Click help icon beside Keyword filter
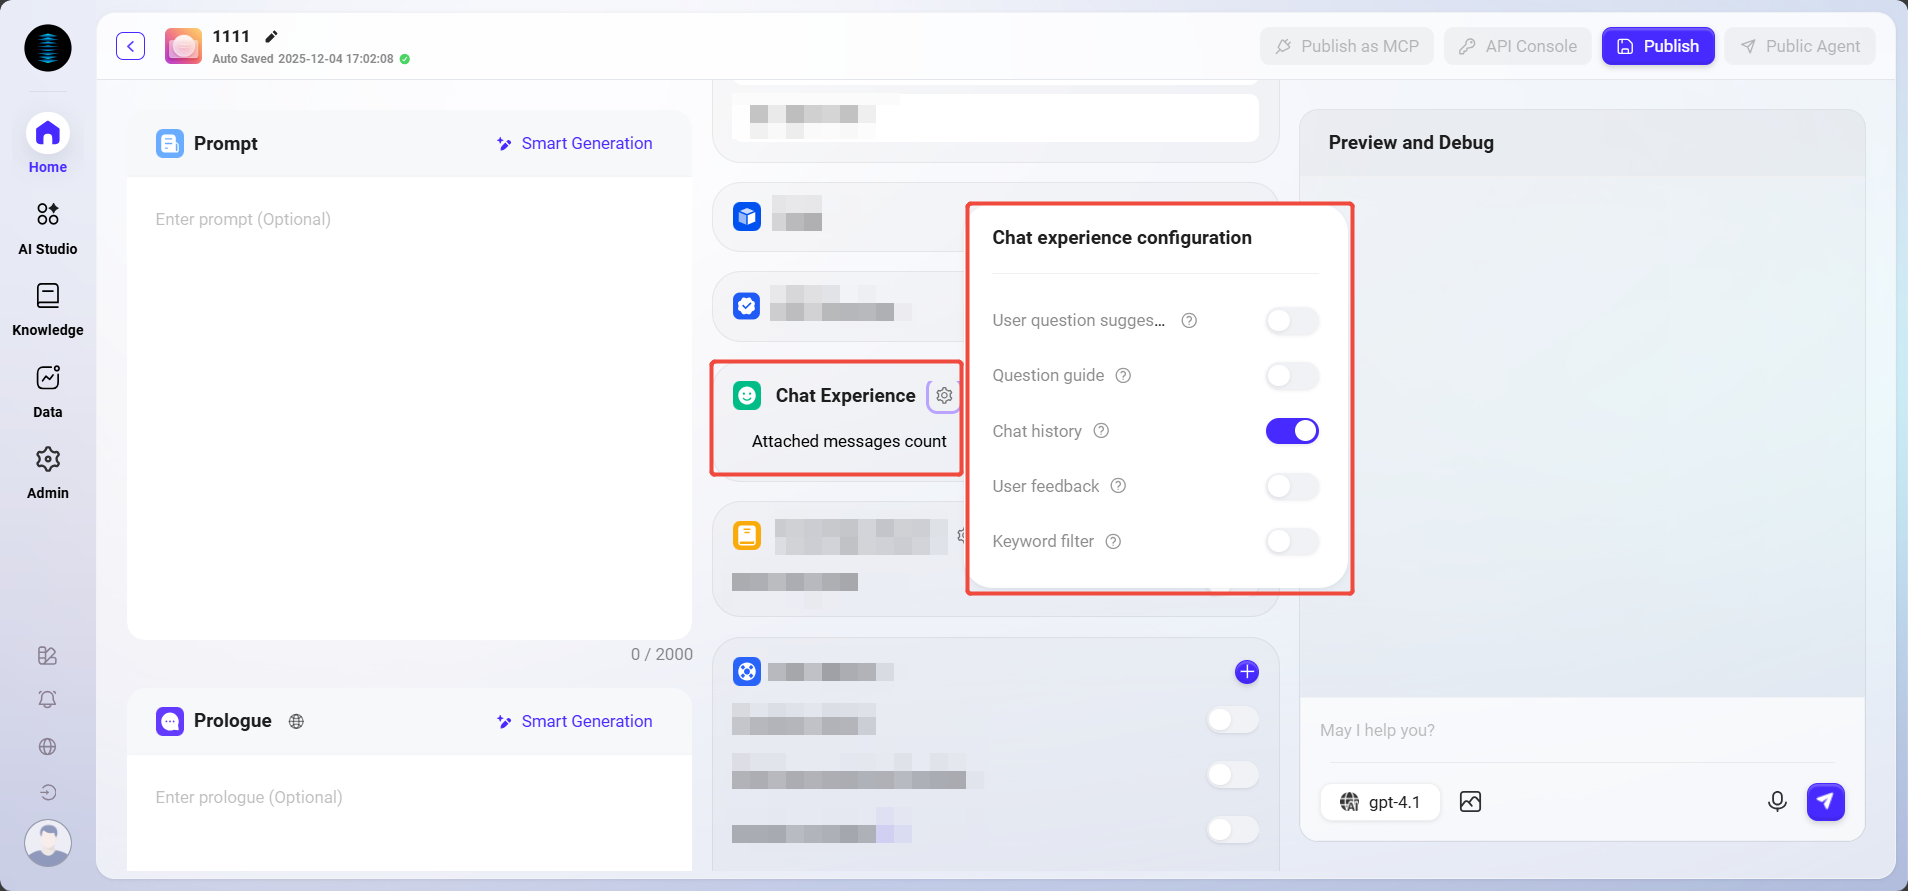 click(x=1113, y=542)
